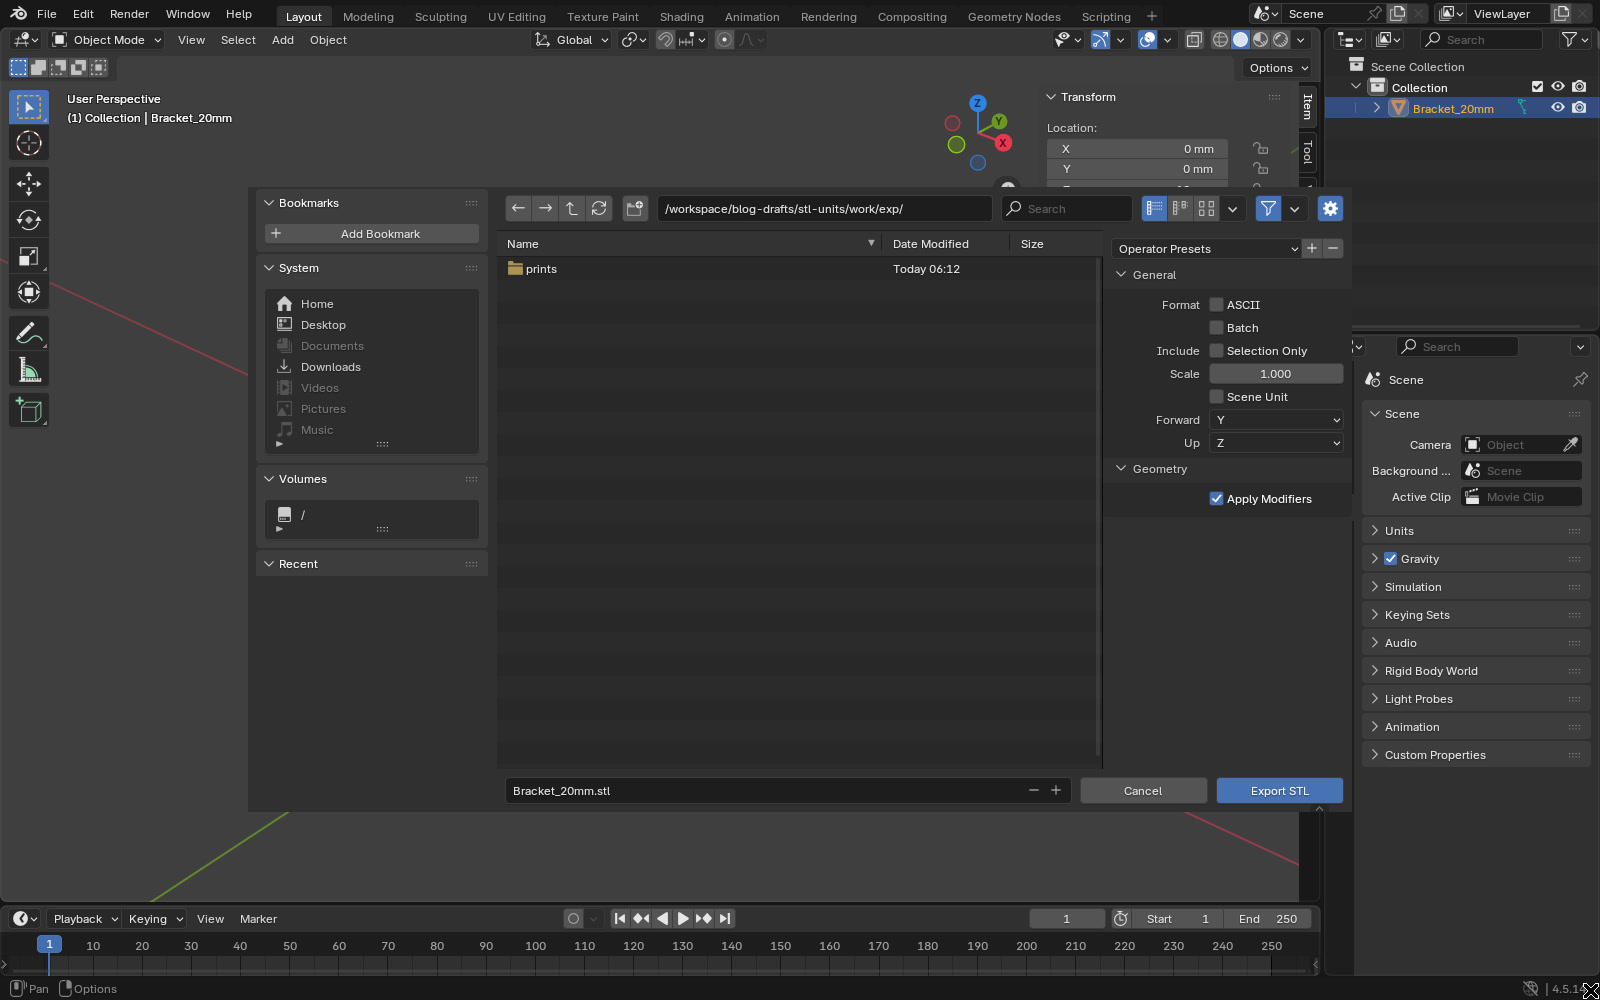This screenshot has width=1600, height=1000.
Task: Open Downloads in the System list
Action: pos(331,367)
